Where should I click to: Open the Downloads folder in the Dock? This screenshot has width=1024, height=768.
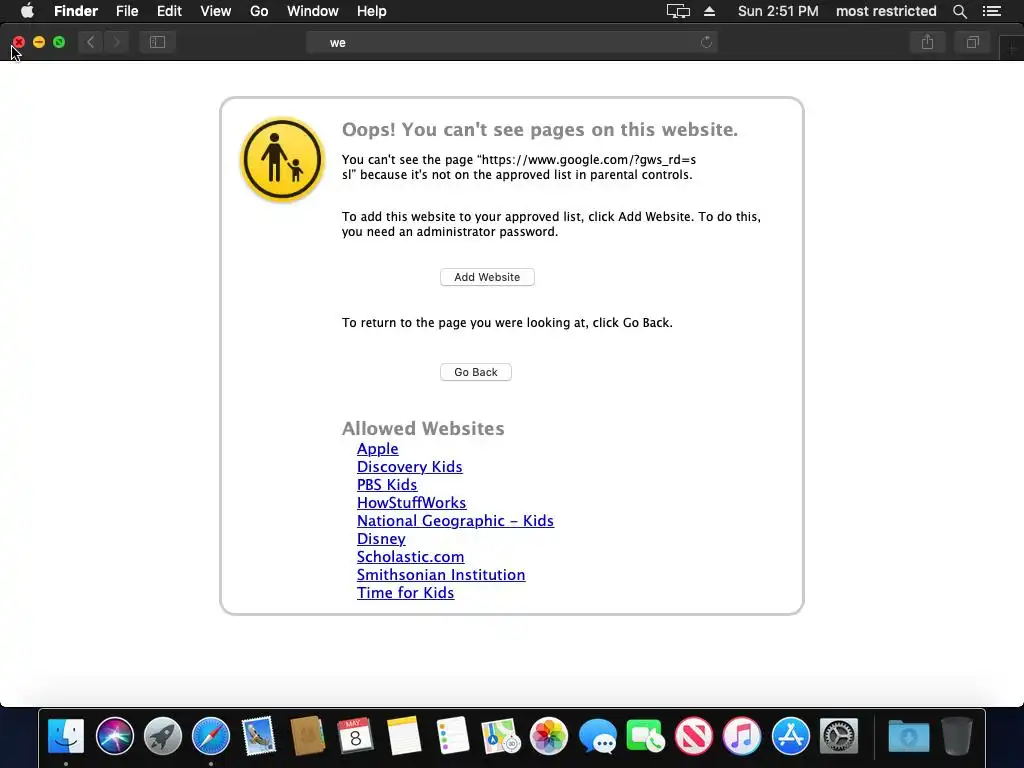pos(908,736)
